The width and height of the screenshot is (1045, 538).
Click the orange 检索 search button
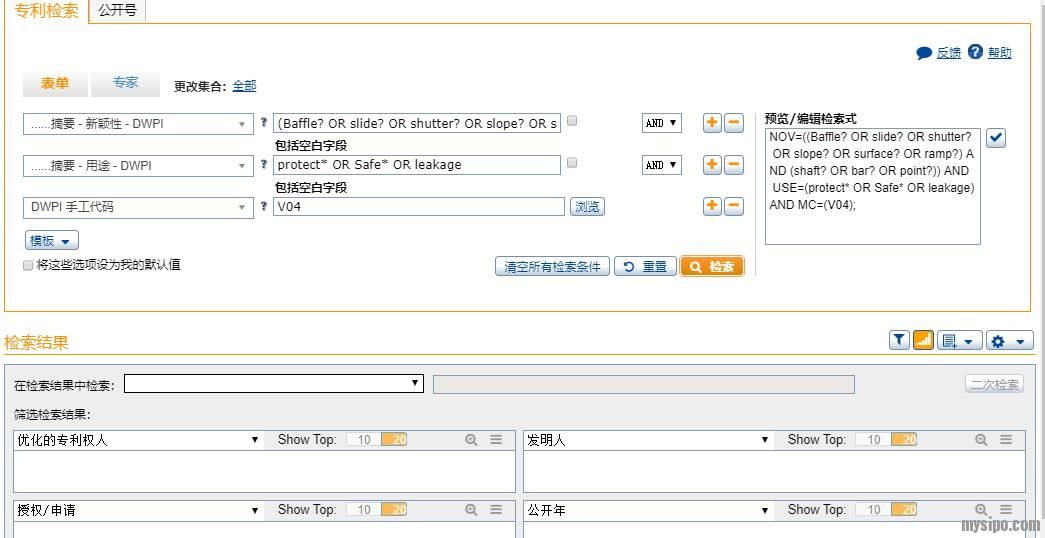712,267
